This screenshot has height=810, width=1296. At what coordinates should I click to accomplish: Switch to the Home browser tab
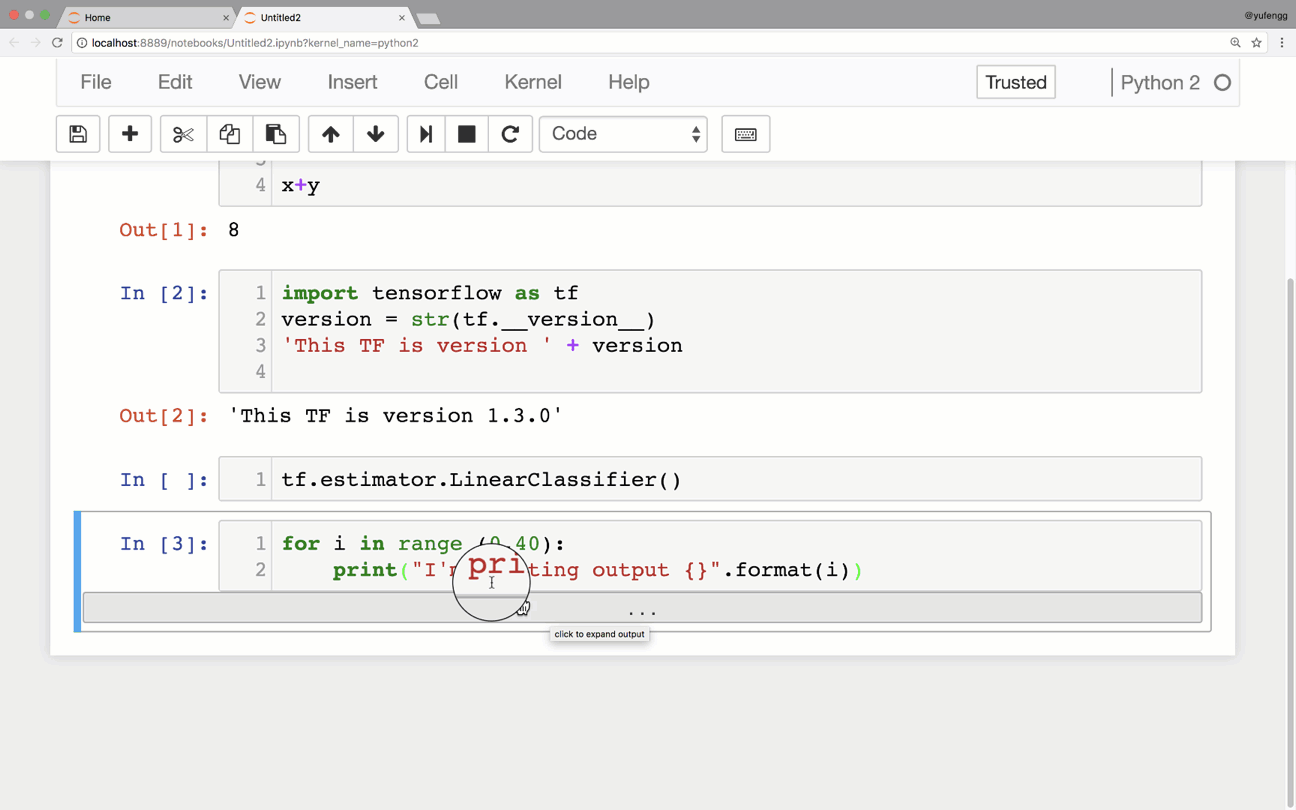click(98, 18)
